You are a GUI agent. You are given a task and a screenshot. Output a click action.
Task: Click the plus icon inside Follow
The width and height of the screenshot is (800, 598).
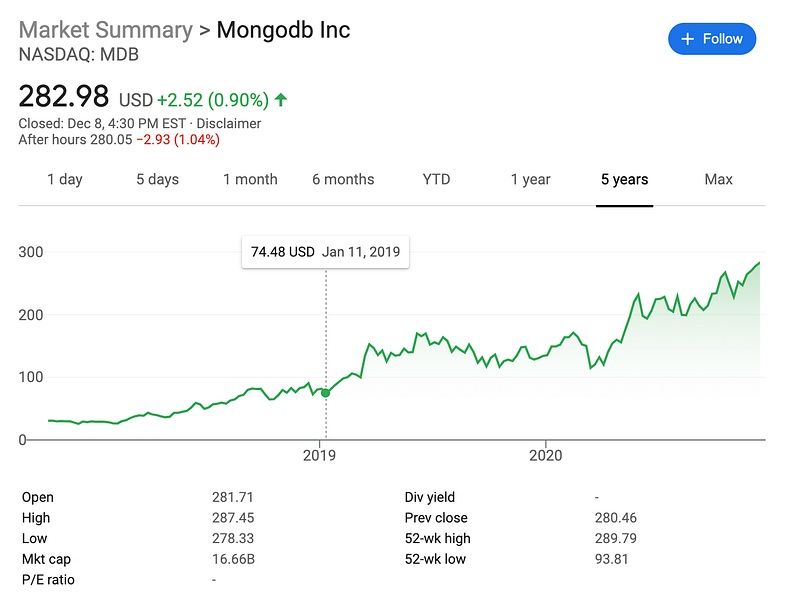pyautogui.click(x=687, y=39)
